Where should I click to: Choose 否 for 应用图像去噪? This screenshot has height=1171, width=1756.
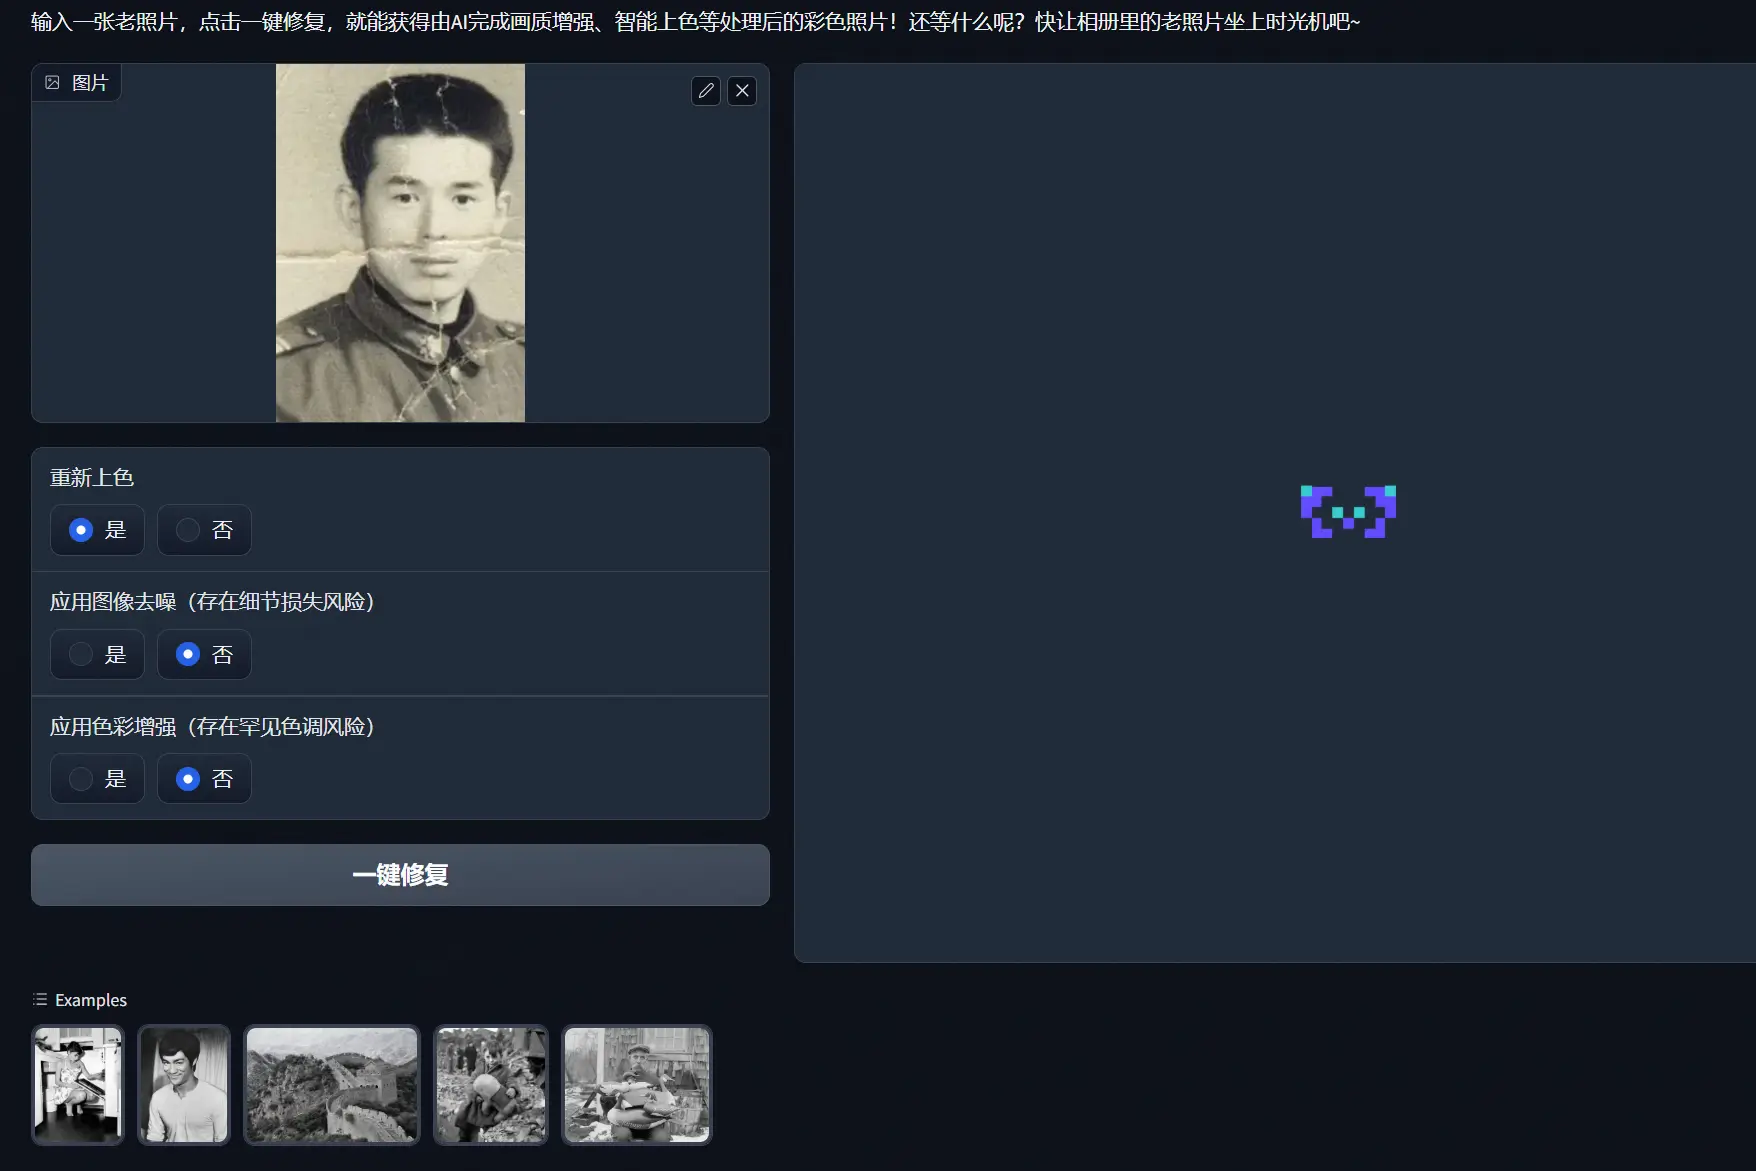coord(188,655)
